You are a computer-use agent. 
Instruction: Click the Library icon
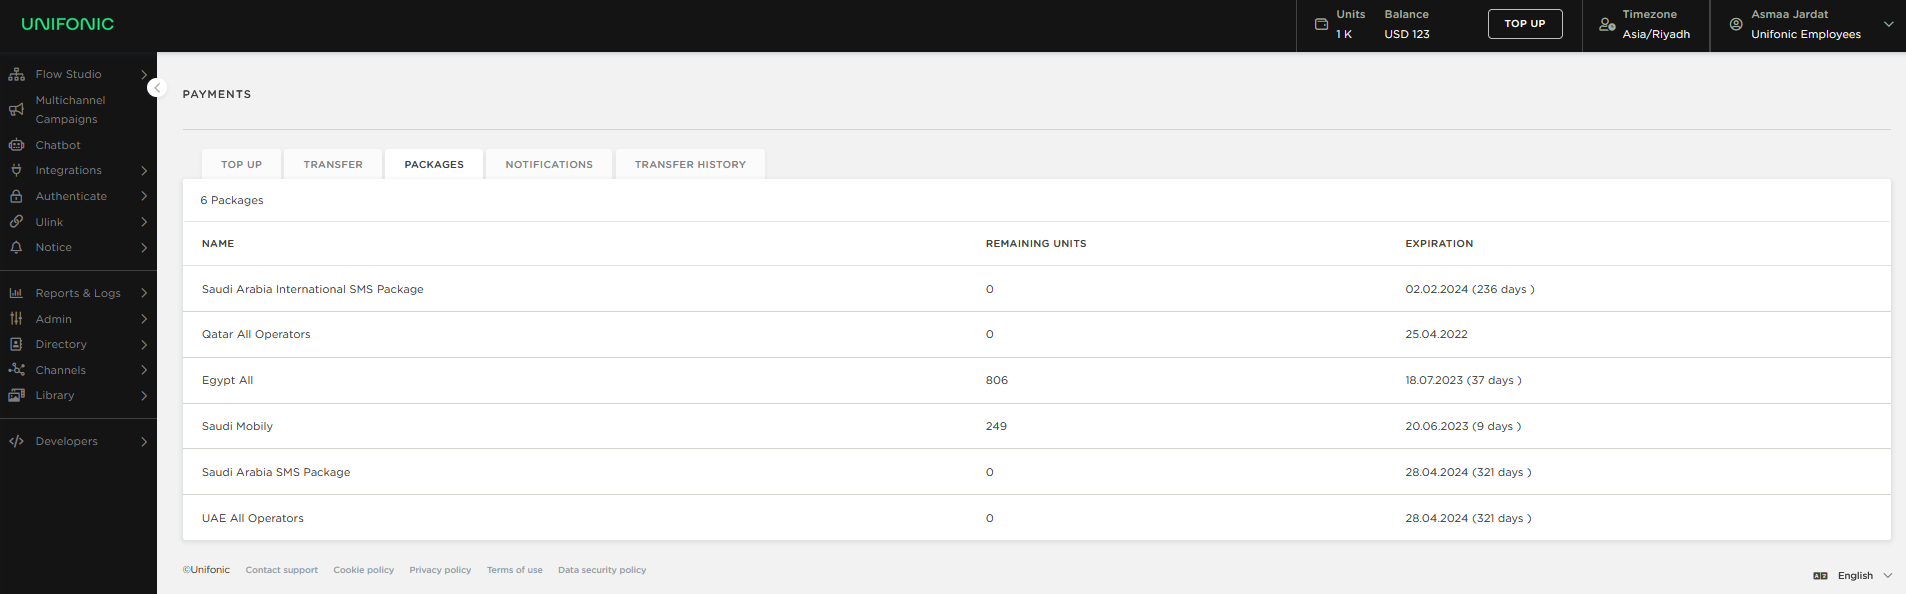pyautogui.click(x=16, y=395)
